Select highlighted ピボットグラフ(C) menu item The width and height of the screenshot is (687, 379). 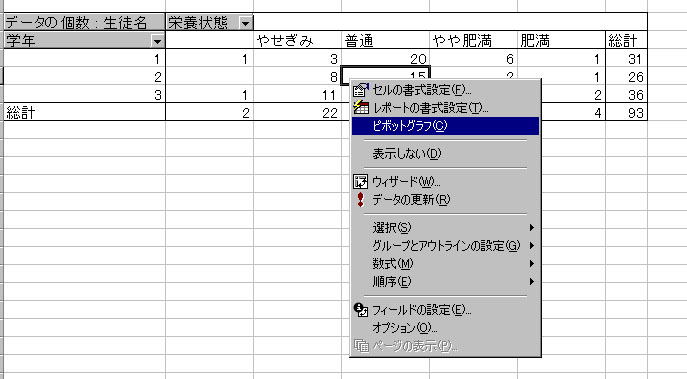445,126
